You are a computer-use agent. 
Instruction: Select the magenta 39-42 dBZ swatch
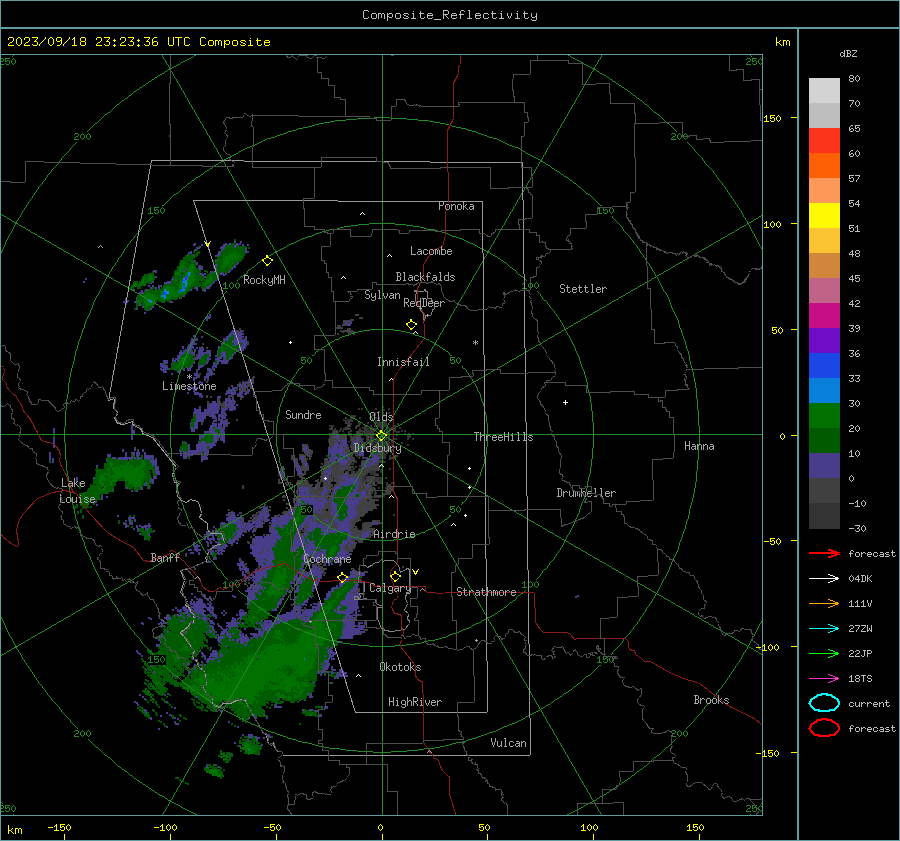click(824, 316)
